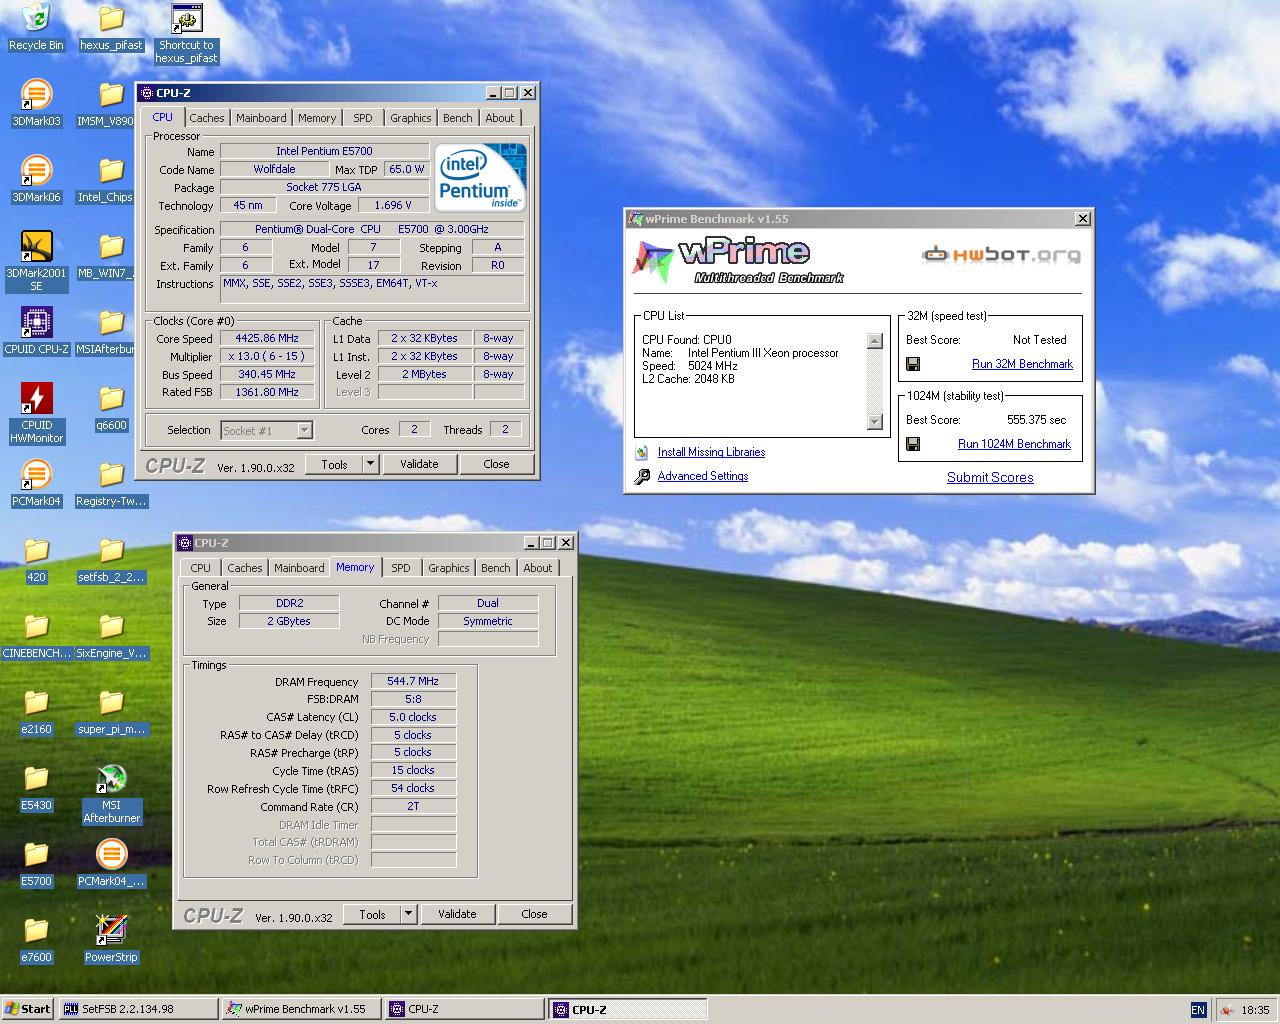The height and width of the screenshot is (1024, 1280).
Task: Switch to SetFSB 2.2.134.98 taskbar item
Action: coord(138,1009)
